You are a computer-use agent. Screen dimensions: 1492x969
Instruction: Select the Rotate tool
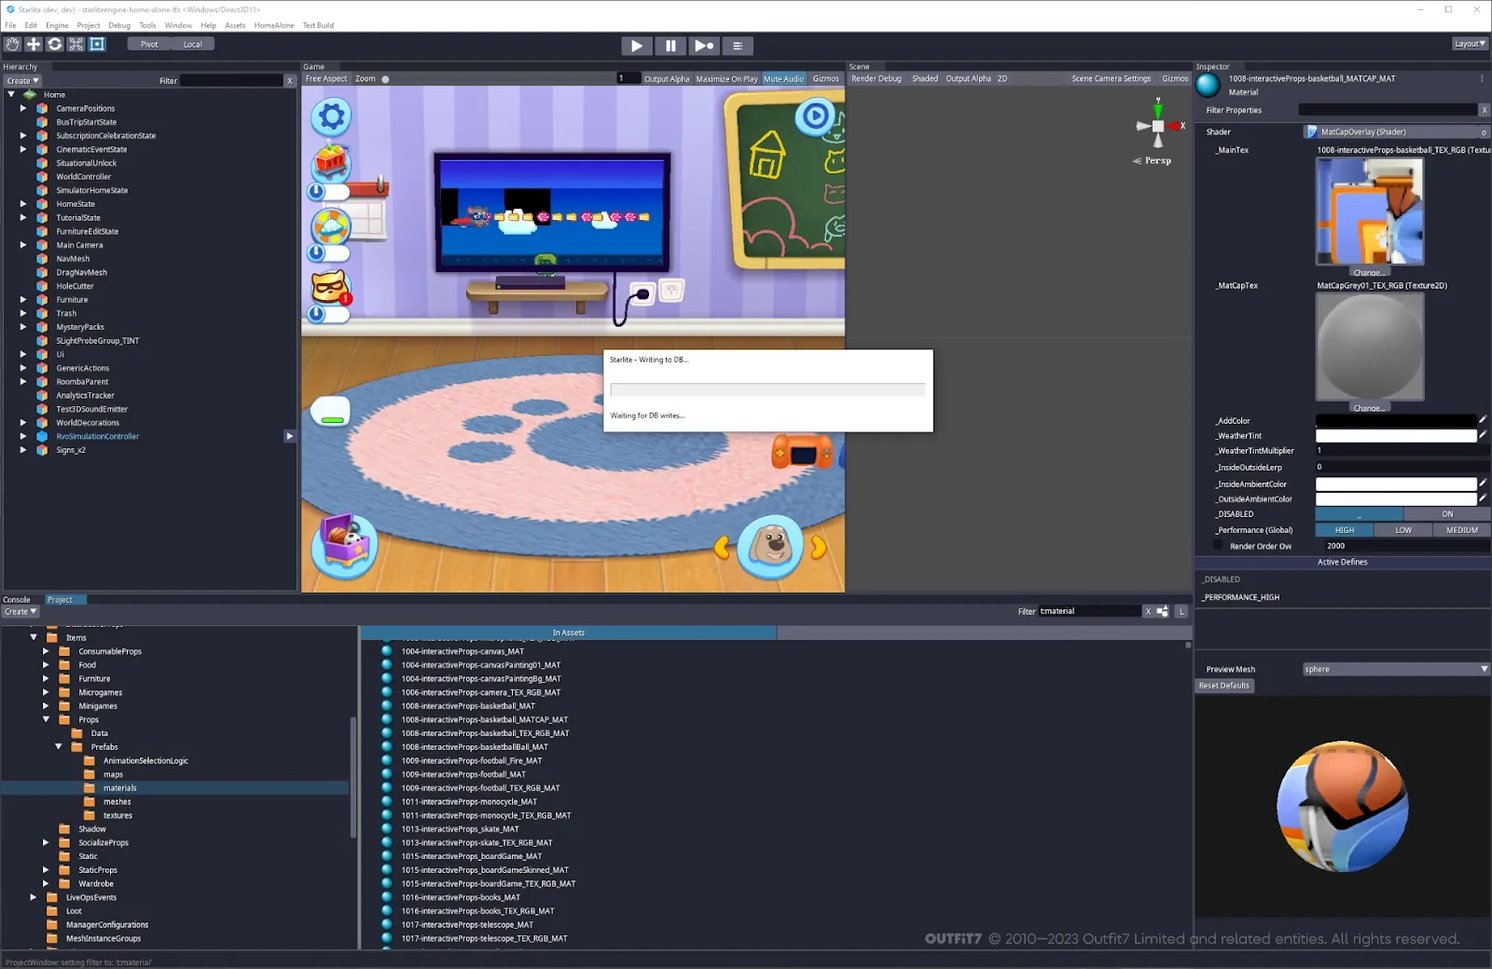(54, 44)
